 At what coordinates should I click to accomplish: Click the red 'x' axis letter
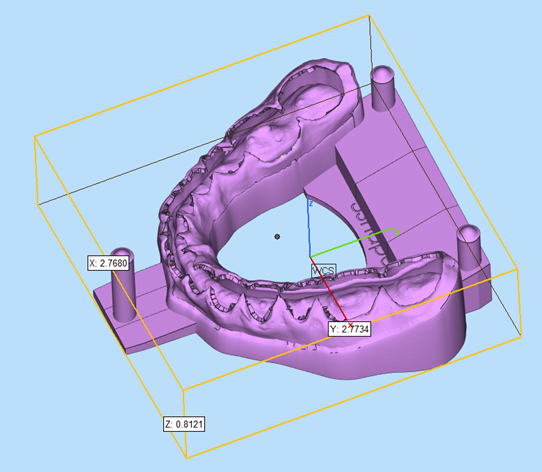coord(351,325)
